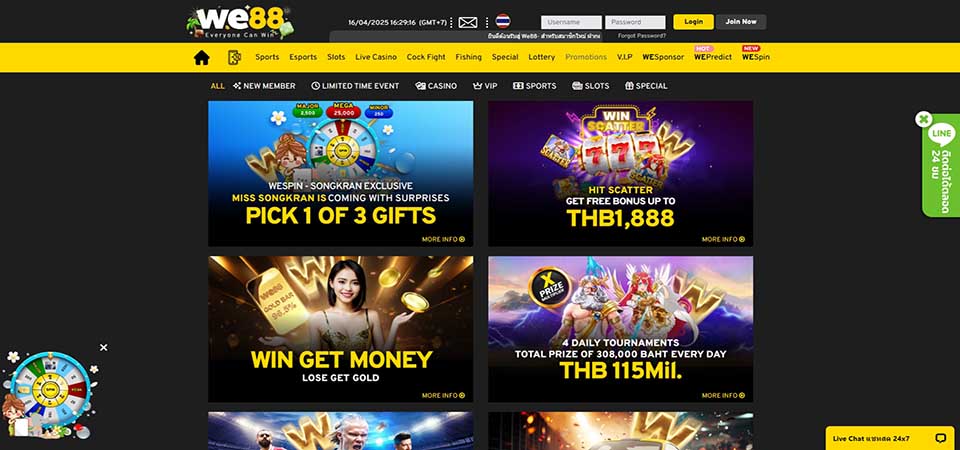Open the green LINE contact banner
The image size is (960, 450).
pyautogui.click(x=942, y=167)
